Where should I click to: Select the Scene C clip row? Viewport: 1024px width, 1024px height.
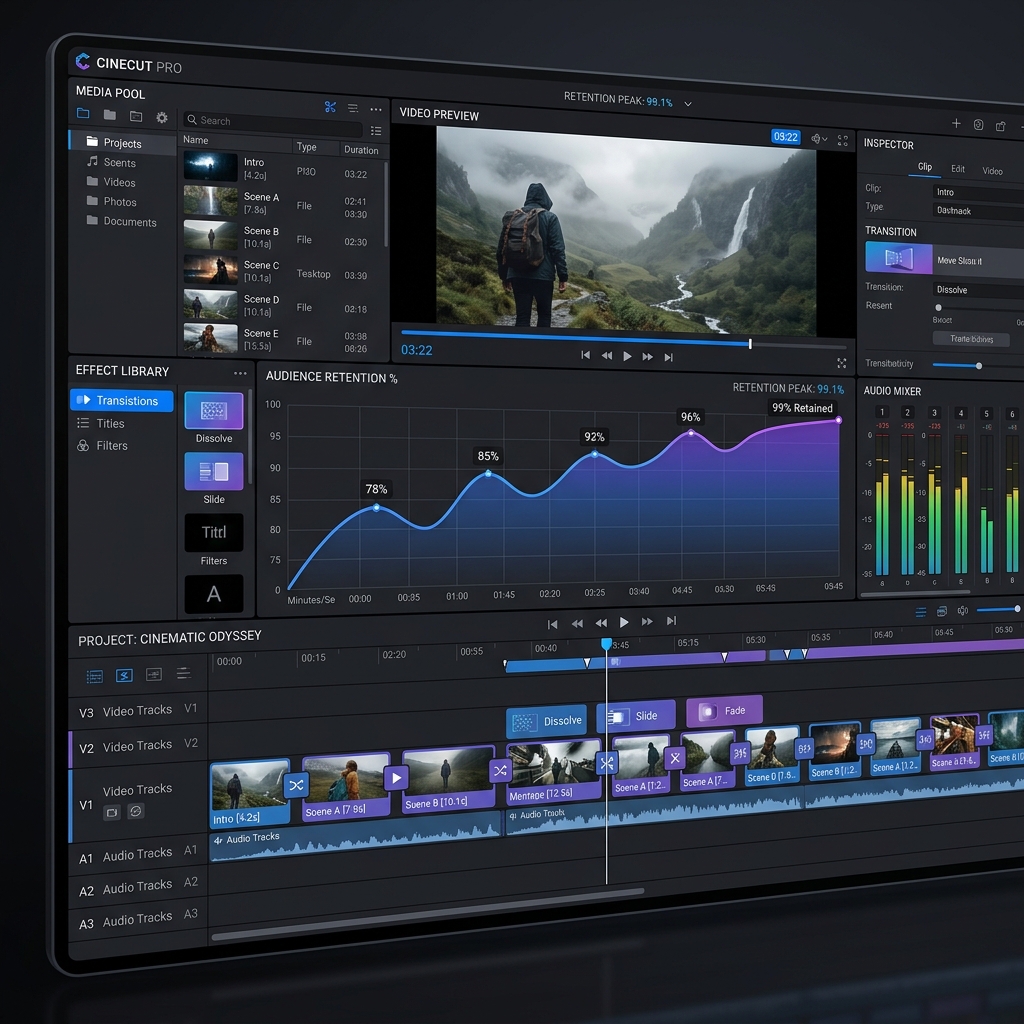pos(282,270)
